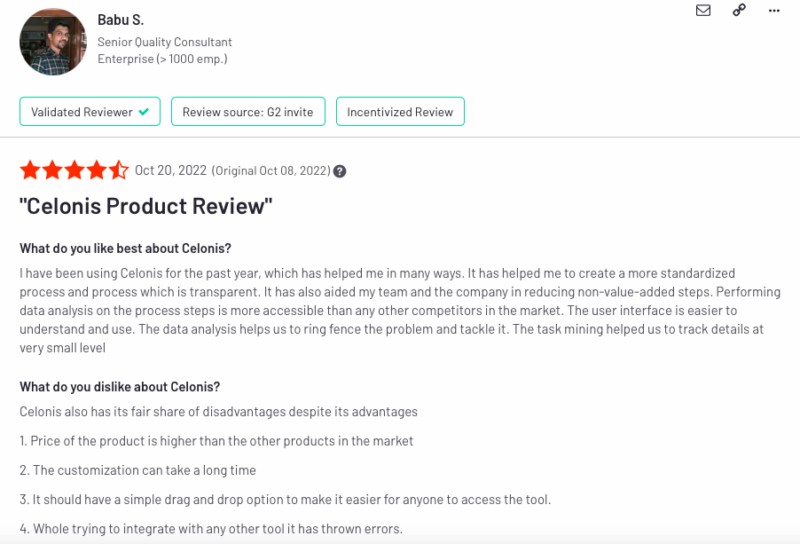Click Senior Quality Consultant job title
This screenshot has width=800, height=544.
pyautogui.click(x=165, y=42)
